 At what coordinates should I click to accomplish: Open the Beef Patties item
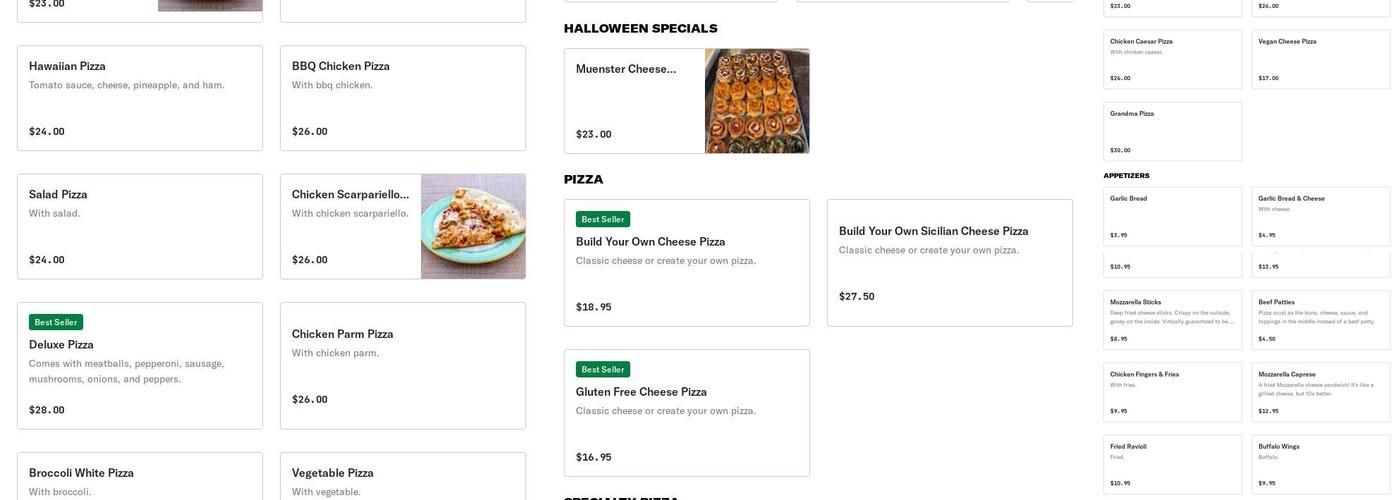point(1320,320)
